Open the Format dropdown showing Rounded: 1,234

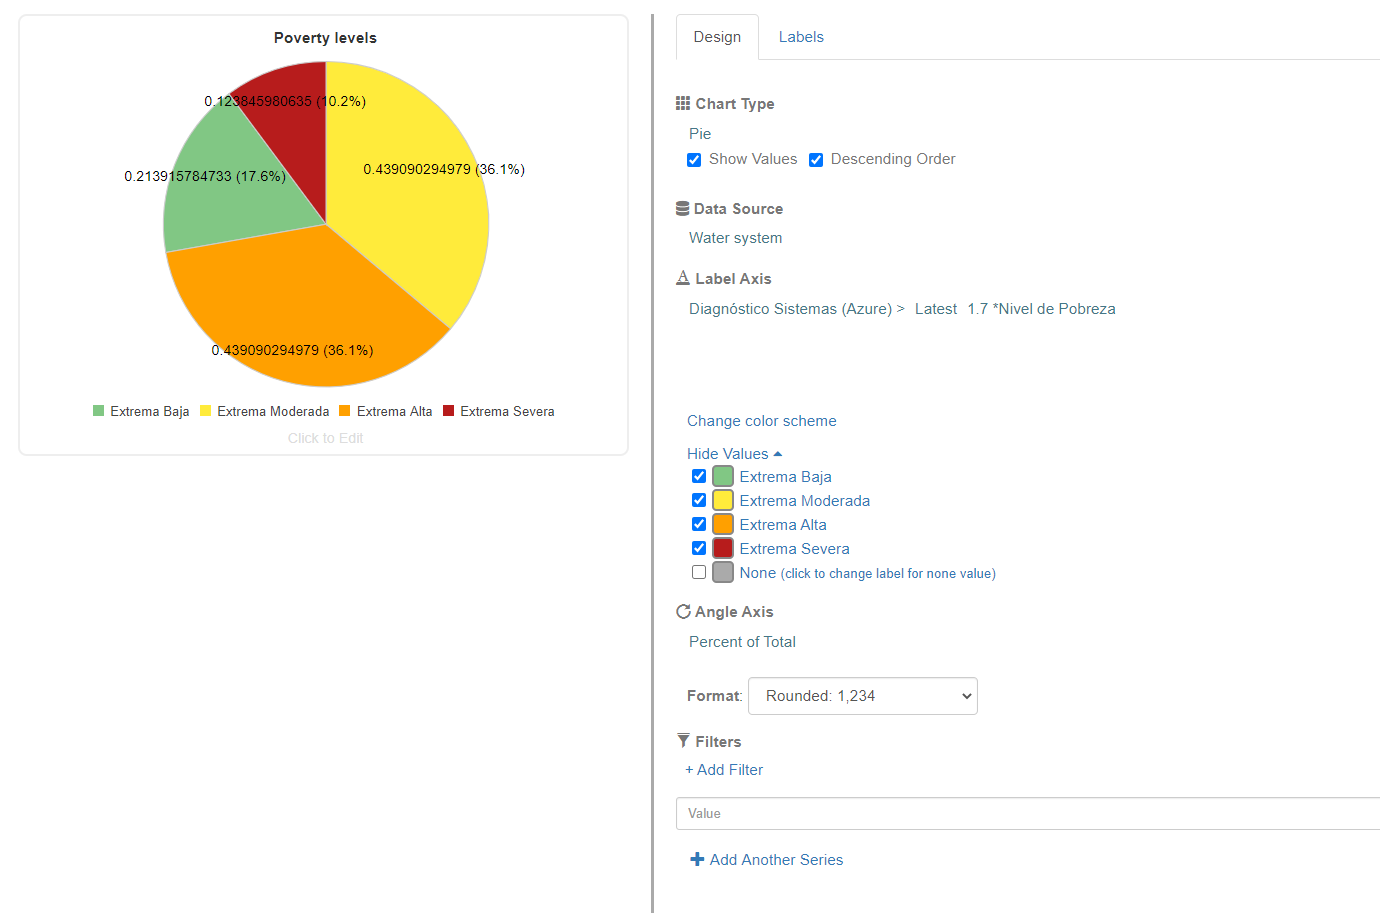(x=862, y=696)
